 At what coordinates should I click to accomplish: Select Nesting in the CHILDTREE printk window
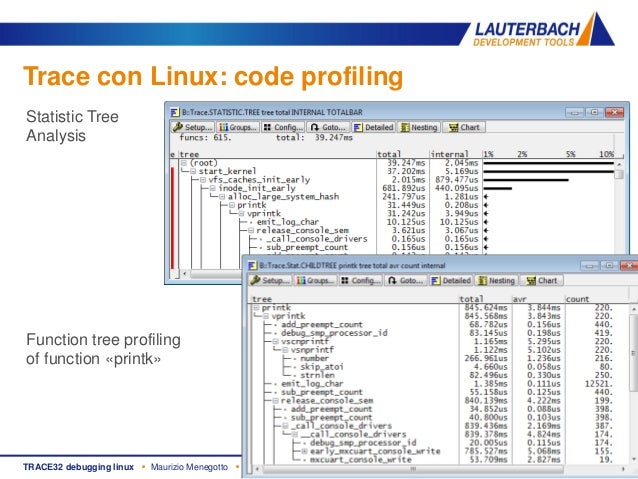pos(496,280)
